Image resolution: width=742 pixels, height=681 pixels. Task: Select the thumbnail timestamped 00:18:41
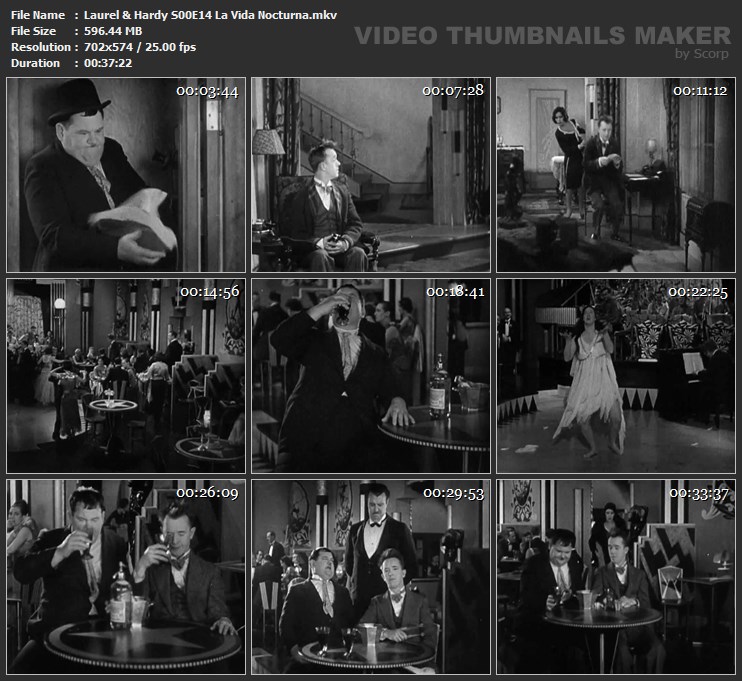pos(371,376)
